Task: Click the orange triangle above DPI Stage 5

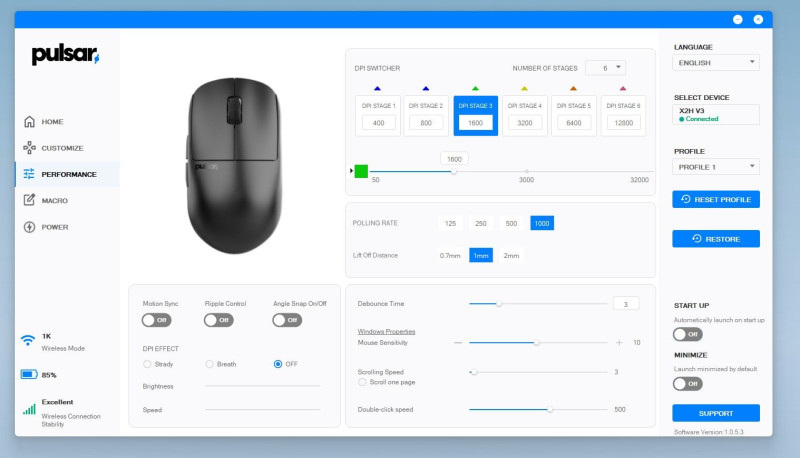Action: (x=573, y=89)
